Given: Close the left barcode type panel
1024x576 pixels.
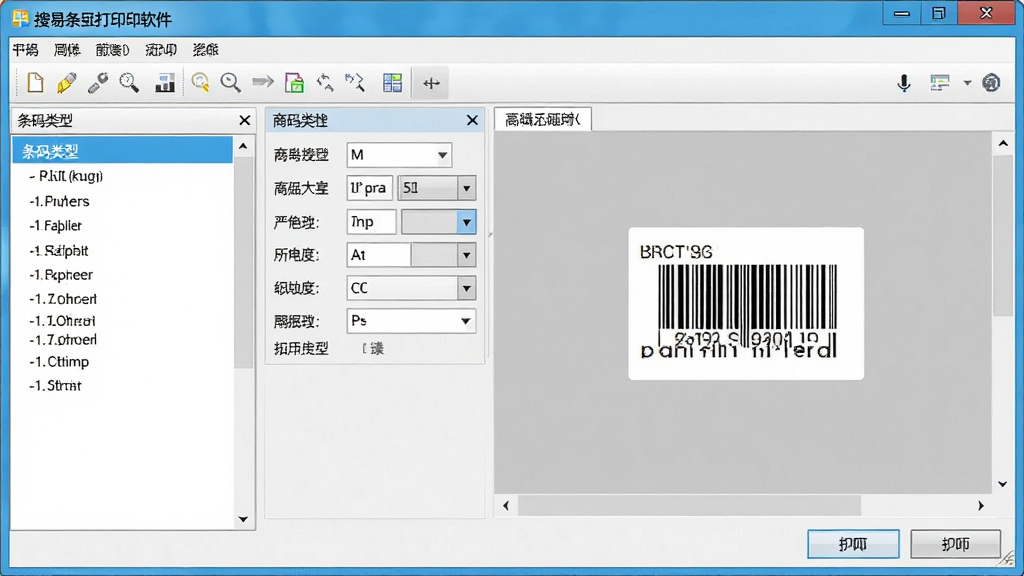Looking at the screenshot, I should click(x=244, y=120).
